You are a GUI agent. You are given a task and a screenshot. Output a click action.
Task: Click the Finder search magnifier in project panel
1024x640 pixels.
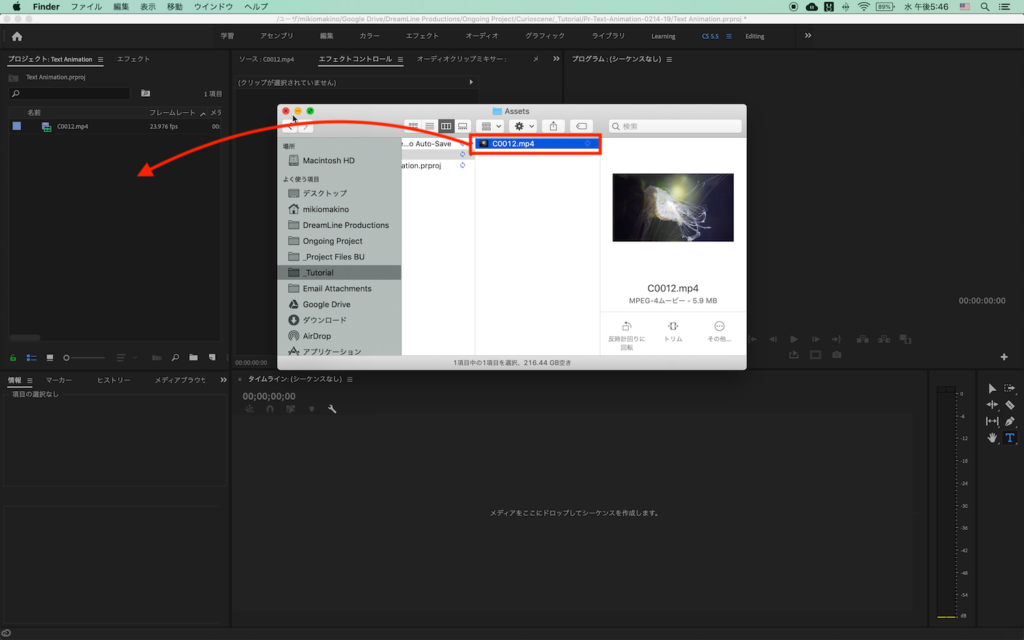[x=175, y=357]
